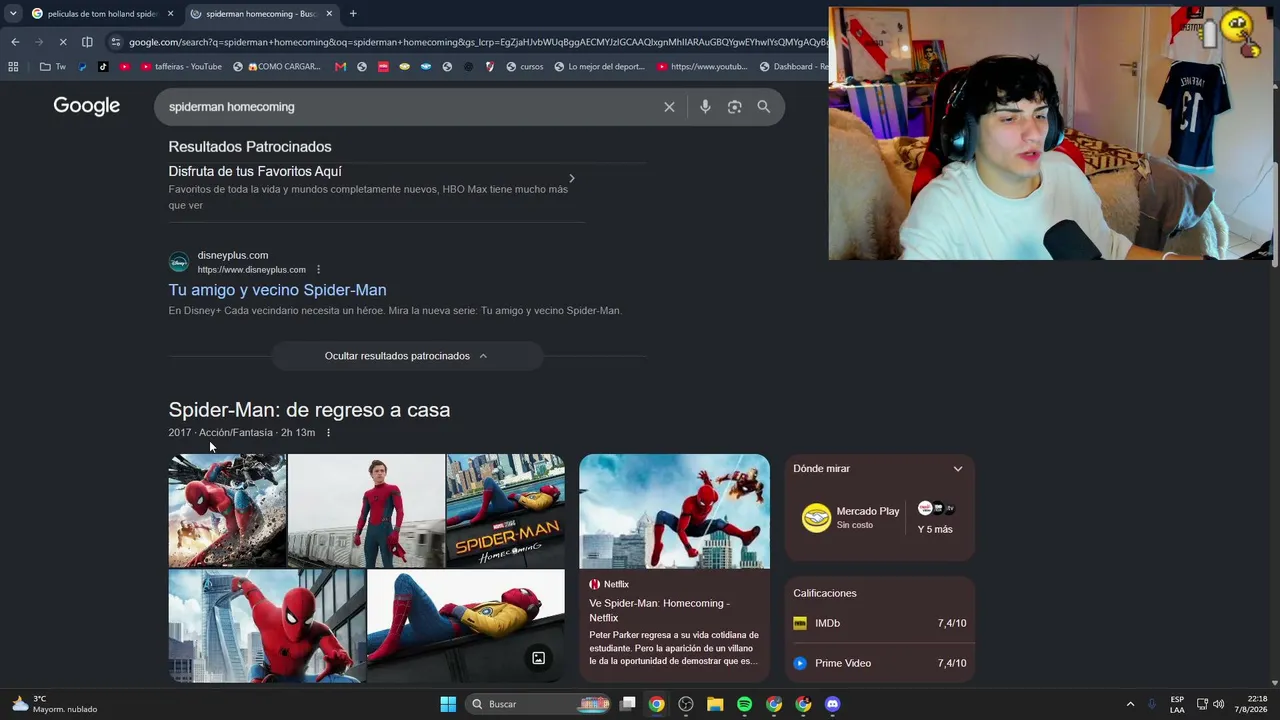Open File Explorer from the taskbar

(715, 704)
